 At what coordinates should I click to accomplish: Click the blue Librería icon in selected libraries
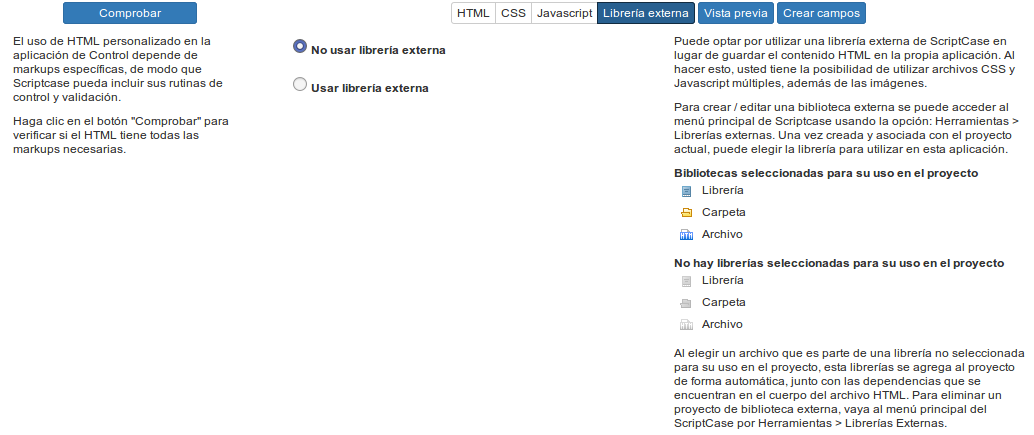686,190
